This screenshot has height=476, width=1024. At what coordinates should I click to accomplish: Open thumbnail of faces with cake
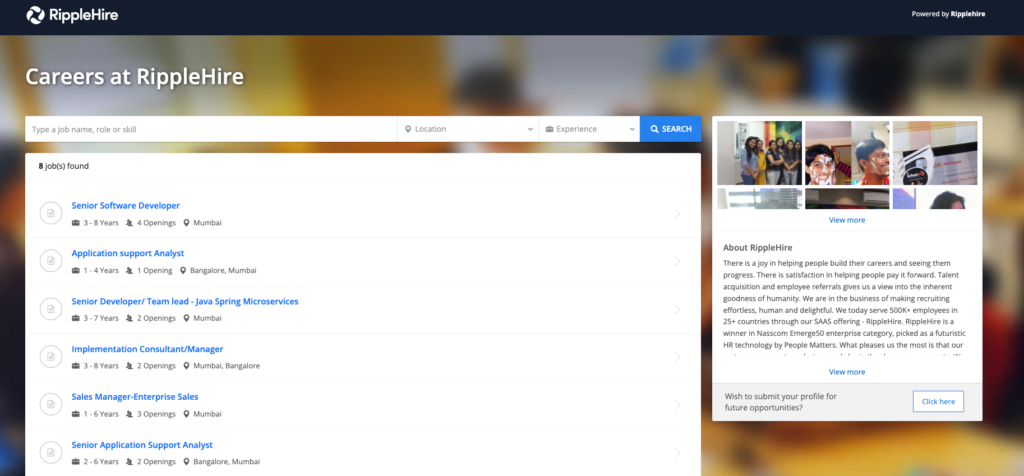click(x=847, y=153)
